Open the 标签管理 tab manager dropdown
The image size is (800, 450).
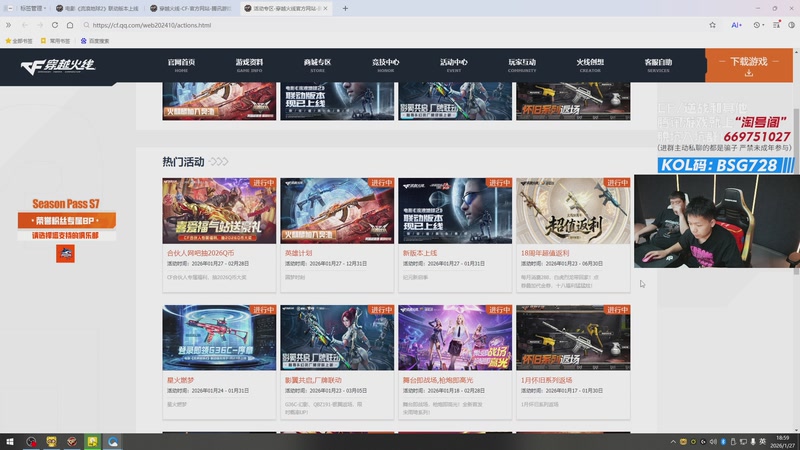pyautogui.click(x=33, y=8)
